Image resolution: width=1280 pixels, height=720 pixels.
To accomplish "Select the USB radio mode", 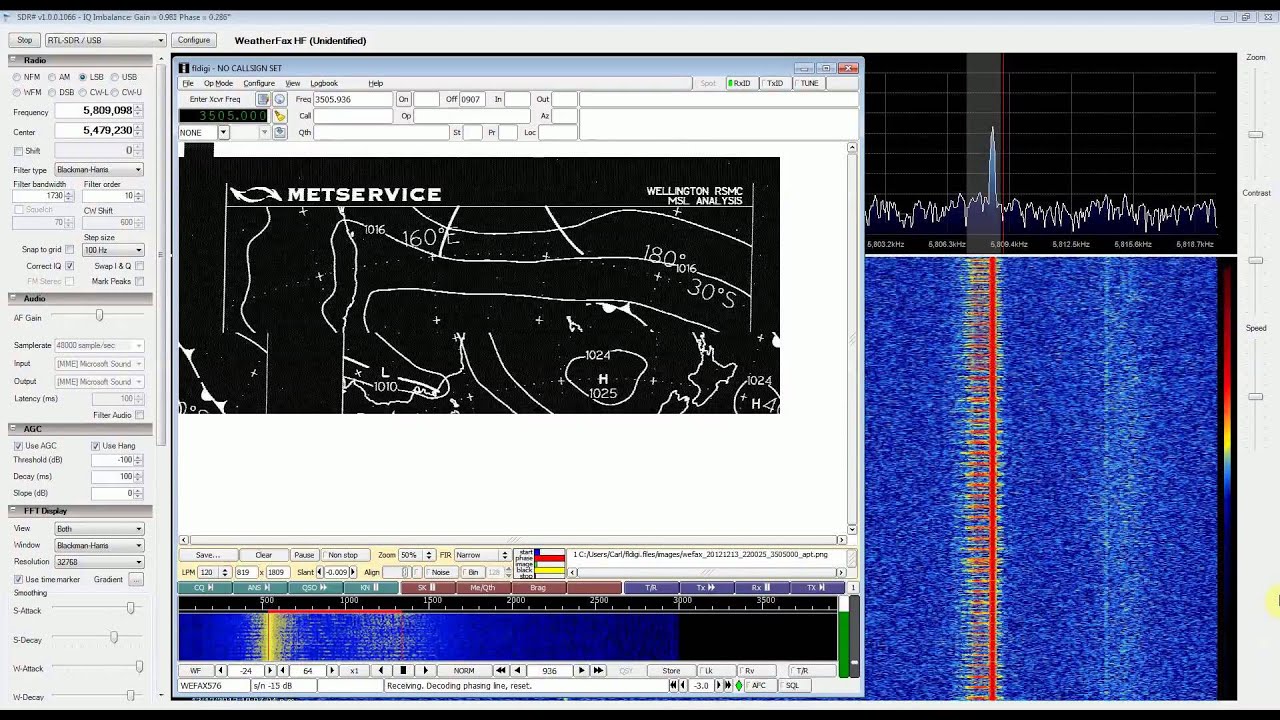I will pyautogui.click(x=116, y=77).
